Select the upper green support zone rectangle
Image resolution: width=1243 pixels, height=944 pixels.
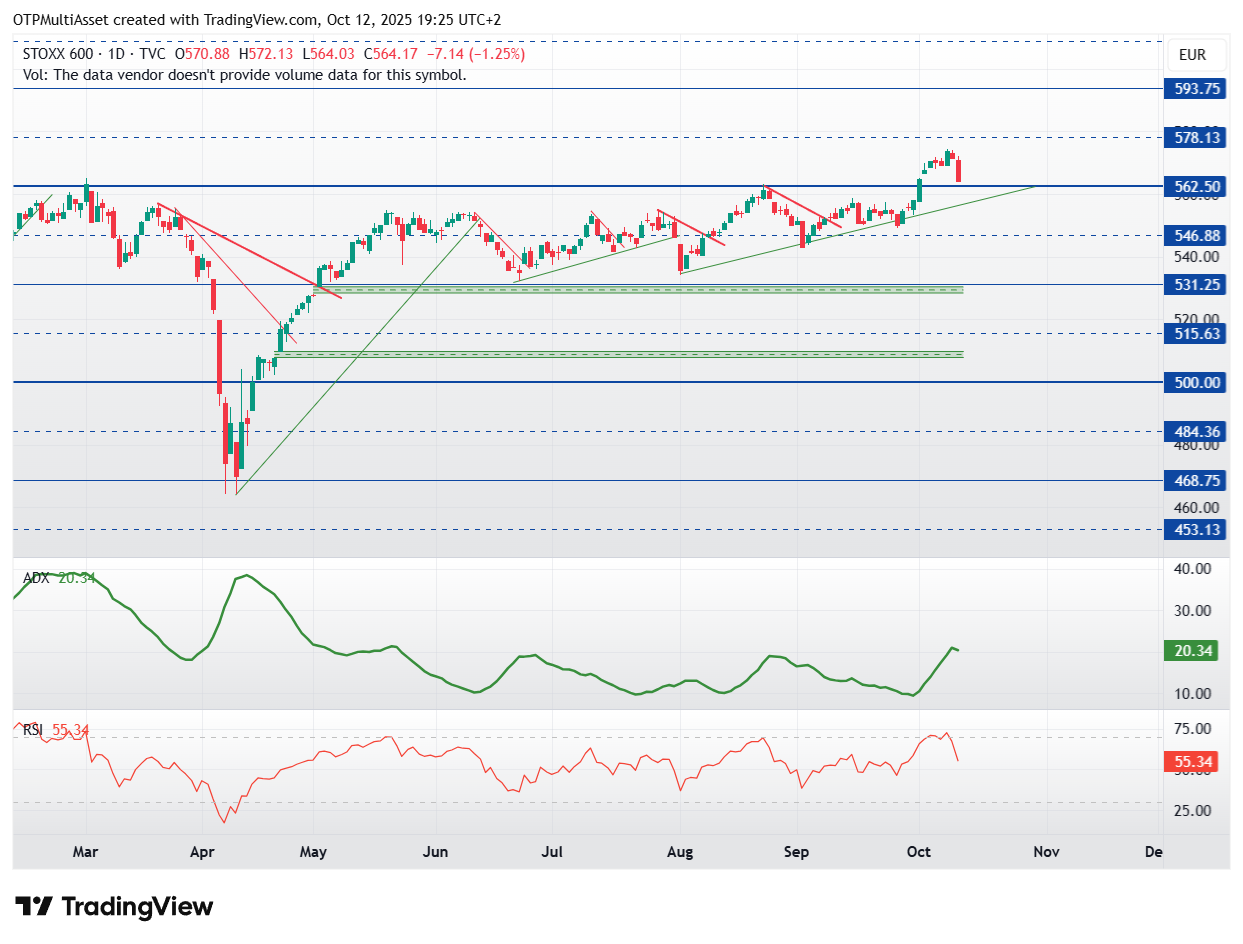pos(638,289)
